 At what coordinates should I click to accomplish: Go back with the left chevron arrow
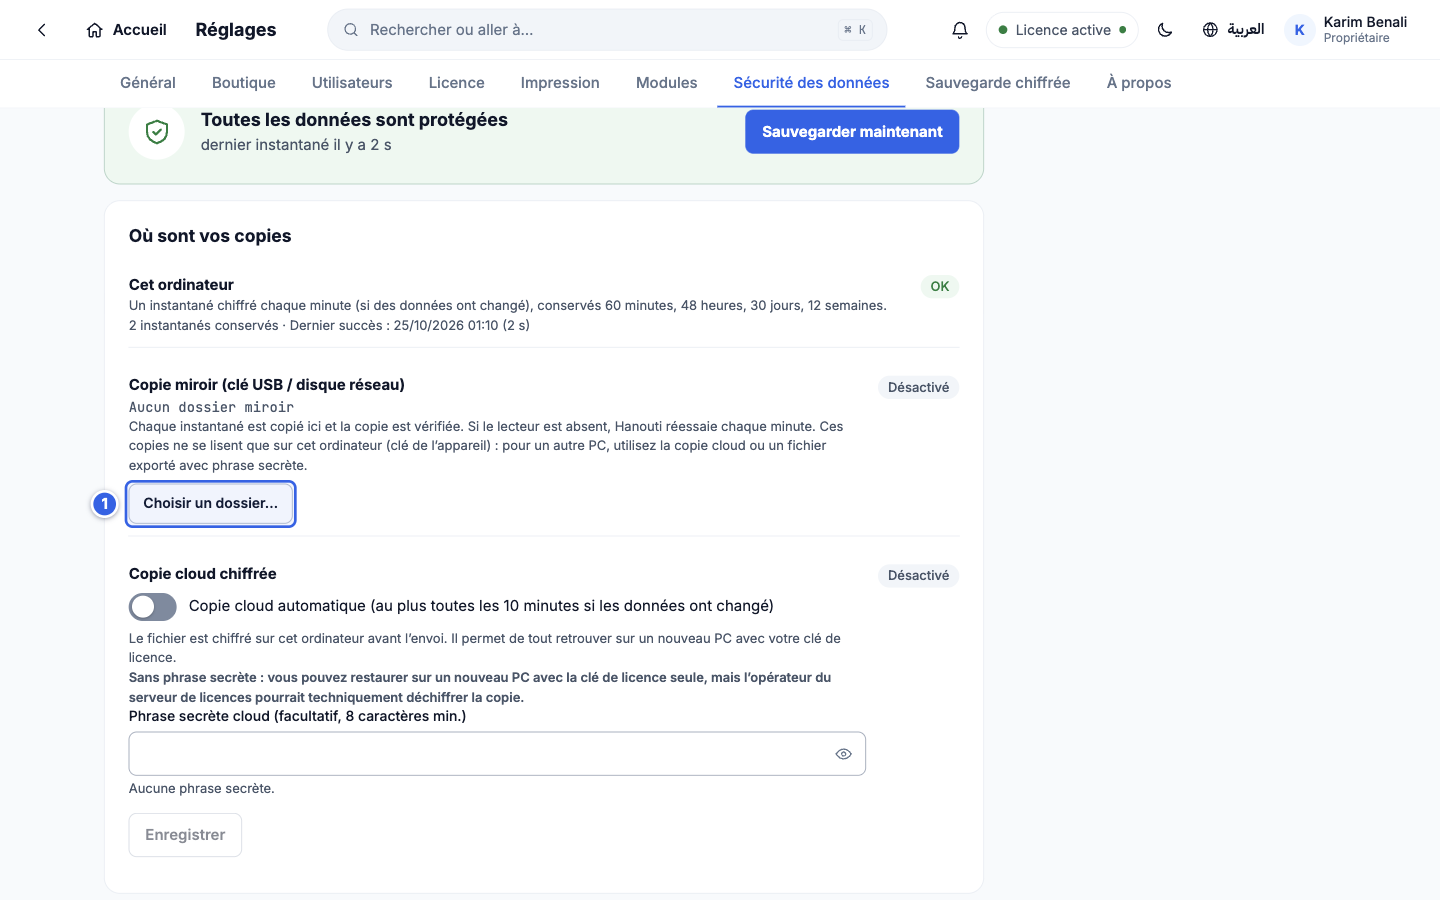point(42,30)
